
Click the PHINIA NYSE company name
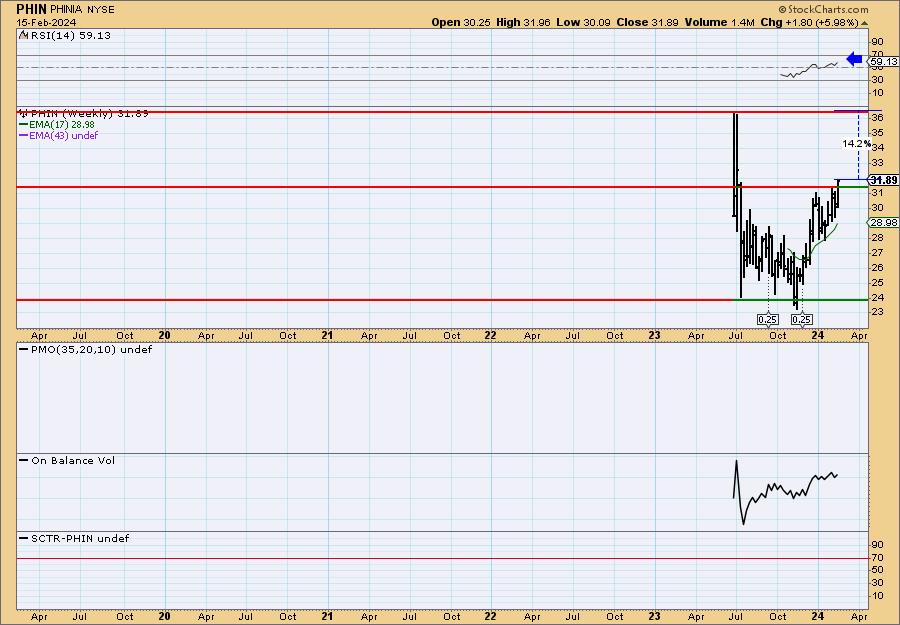pos(82,10)
